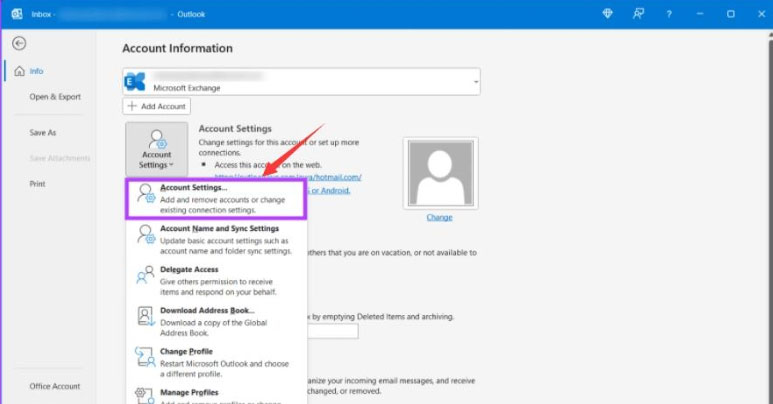Go back using the circled arrow
The height and width of the screenshot is (404, 773).
(19, 43)
